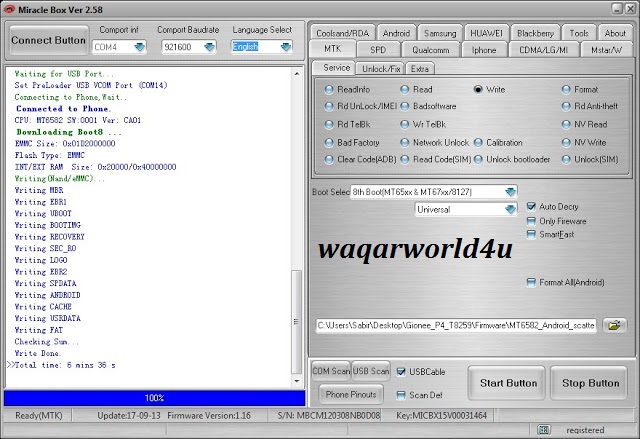Click the 100% progress bar
640x439 pixels.
point(154,398)
